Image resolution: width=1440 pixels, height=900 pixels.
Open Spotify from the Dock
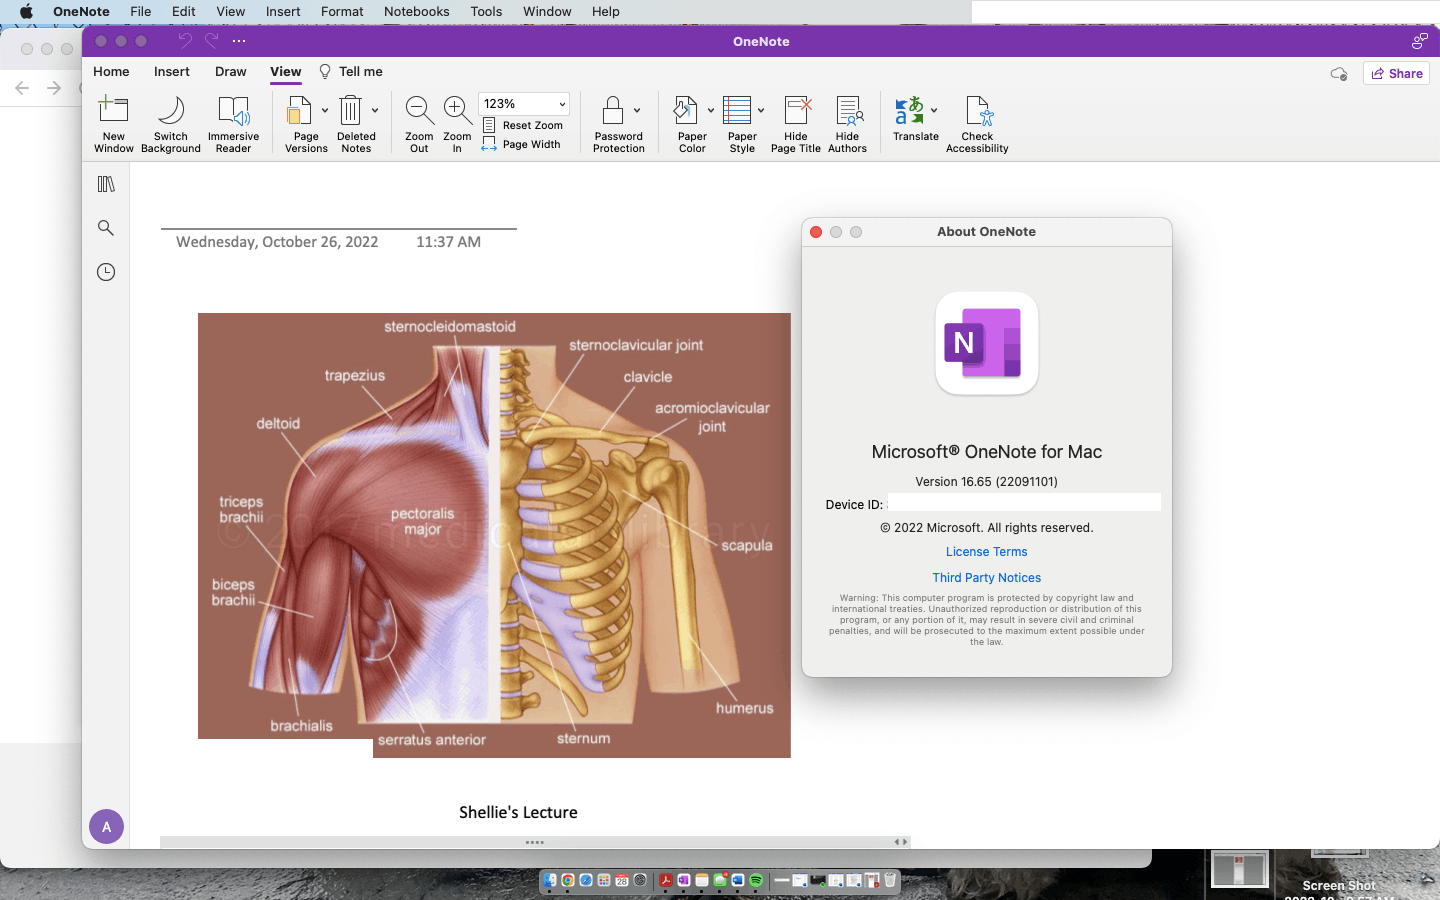tap(757, 881)
